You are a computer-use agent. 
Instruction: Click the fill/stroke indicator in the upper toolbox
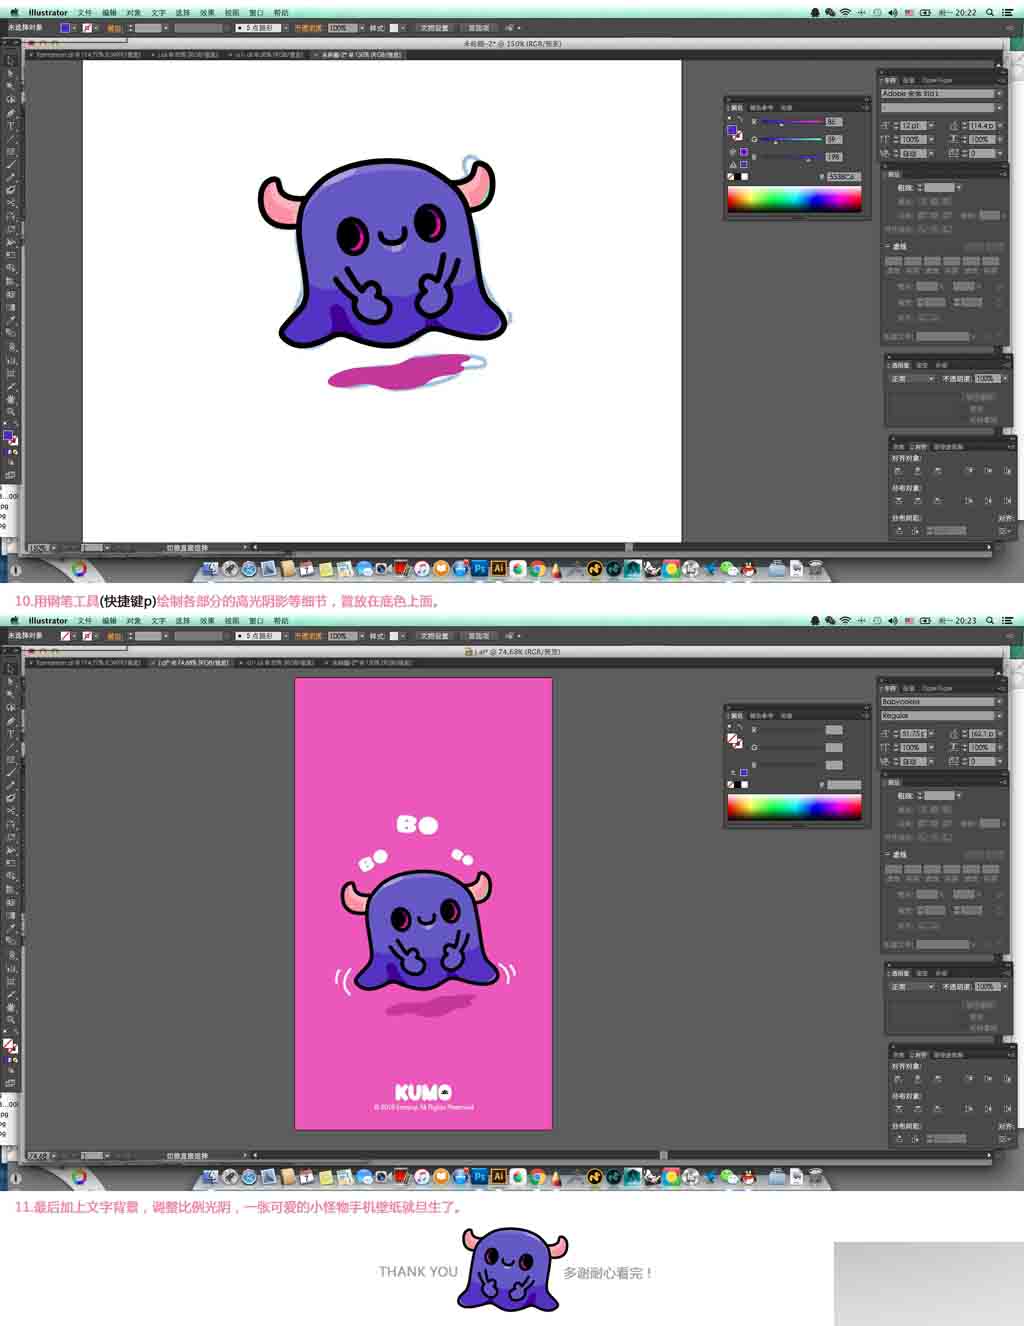point(10,438)
